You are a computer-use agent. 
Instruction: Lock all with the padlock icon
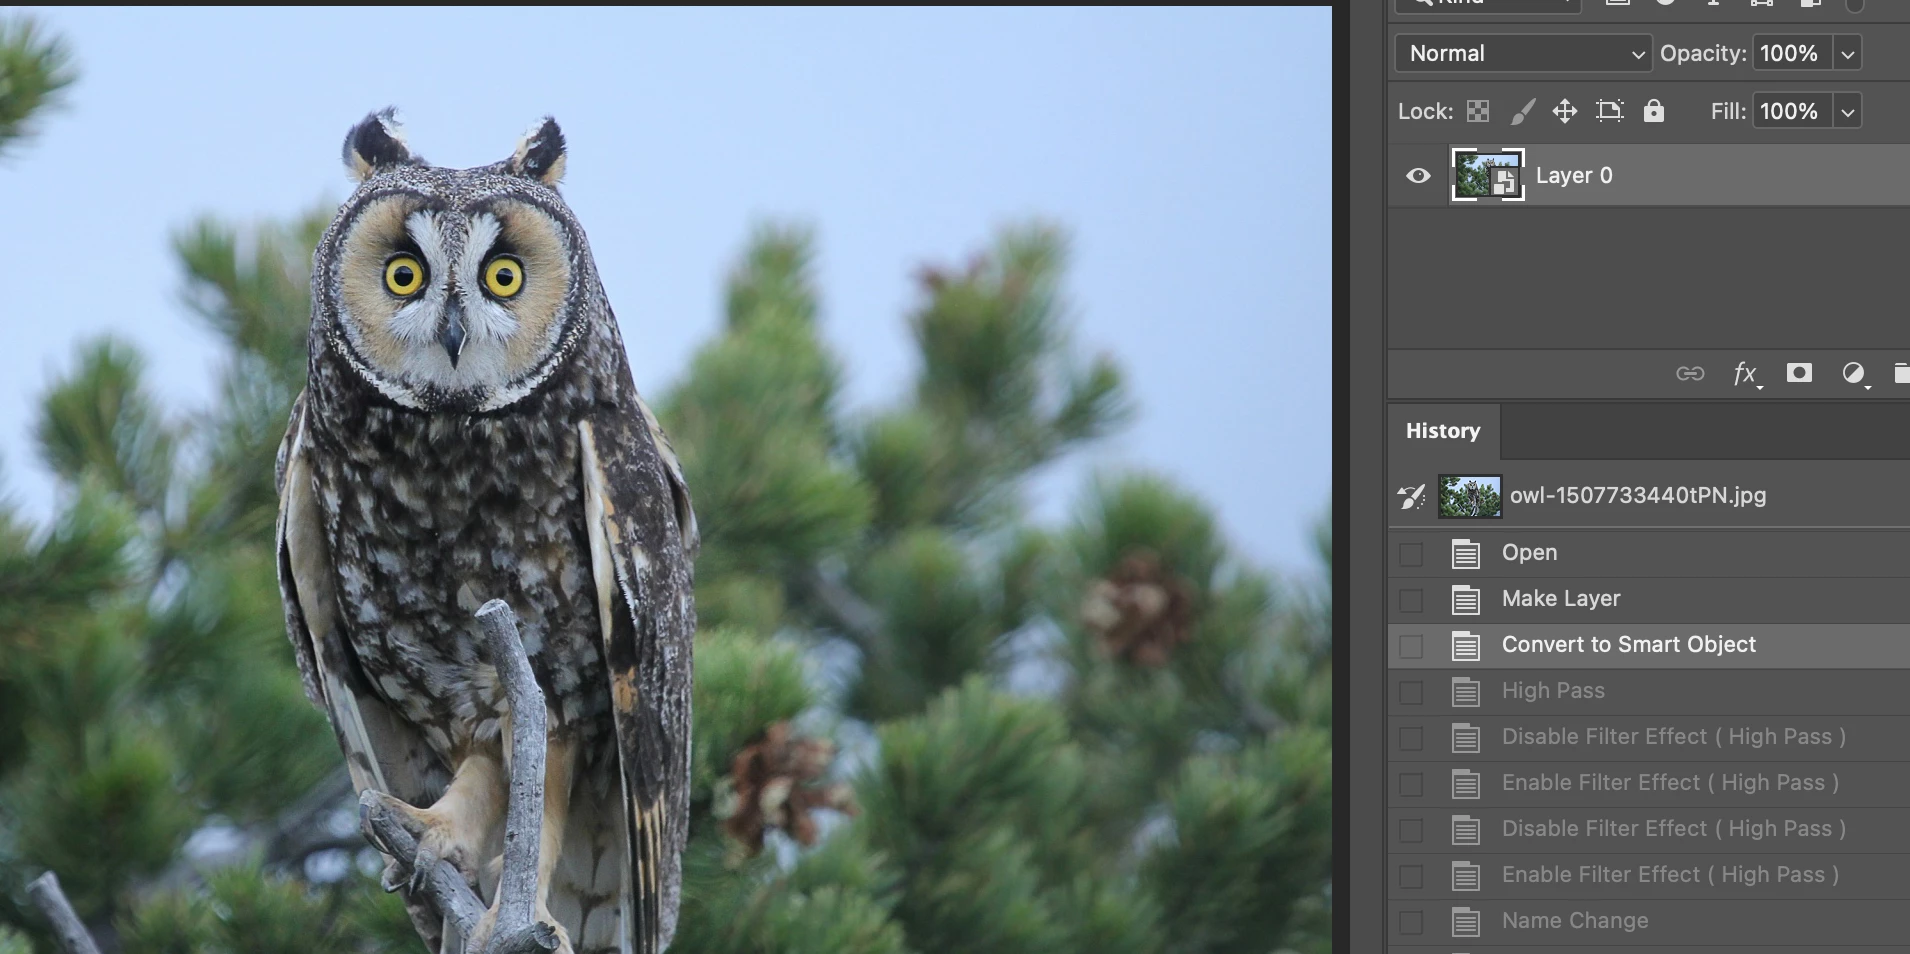pyautogui.click(x=1654, y=111)
